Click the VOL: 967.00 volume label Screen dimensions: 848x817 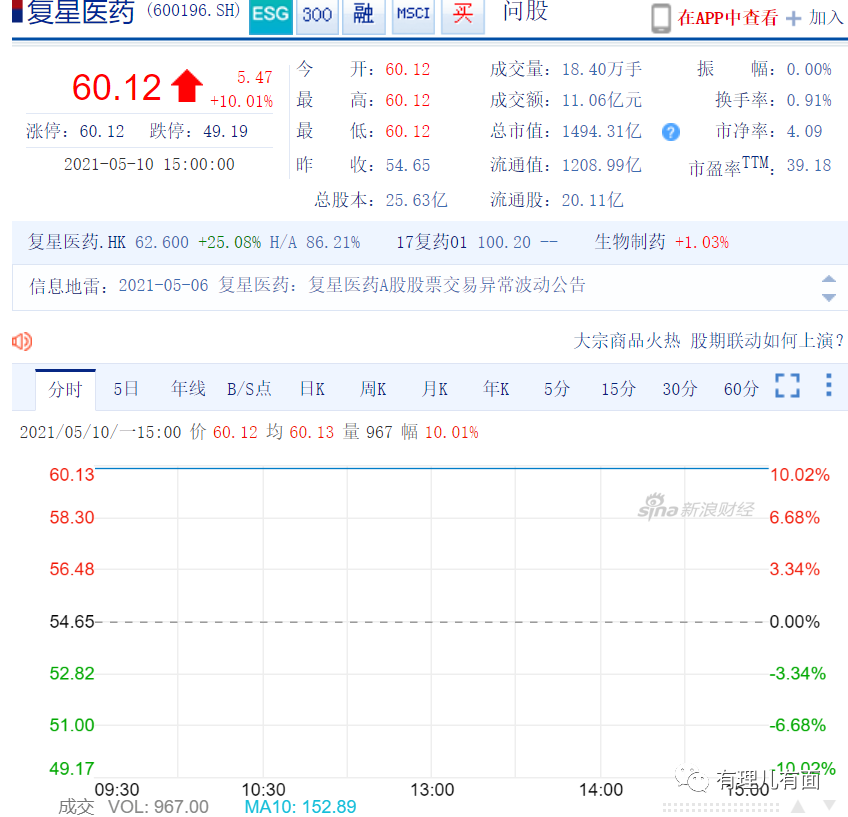pyautogui.click(x=158, y=806)
